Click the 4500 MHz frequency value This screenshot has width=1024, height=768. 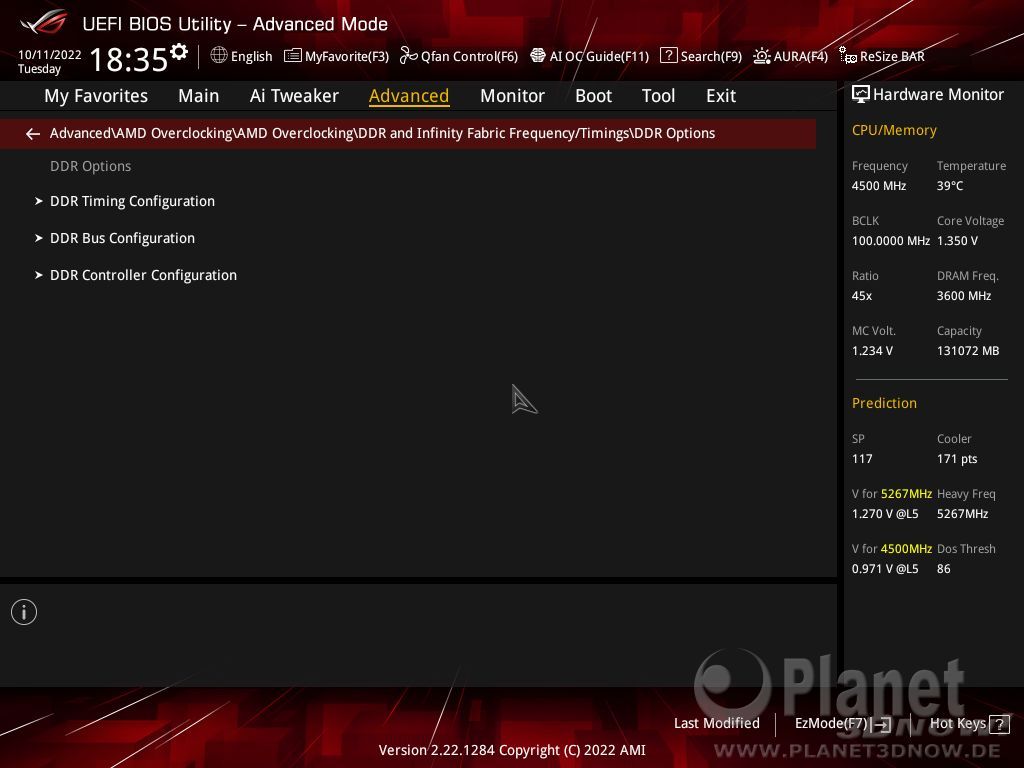[x=878, y=186]
